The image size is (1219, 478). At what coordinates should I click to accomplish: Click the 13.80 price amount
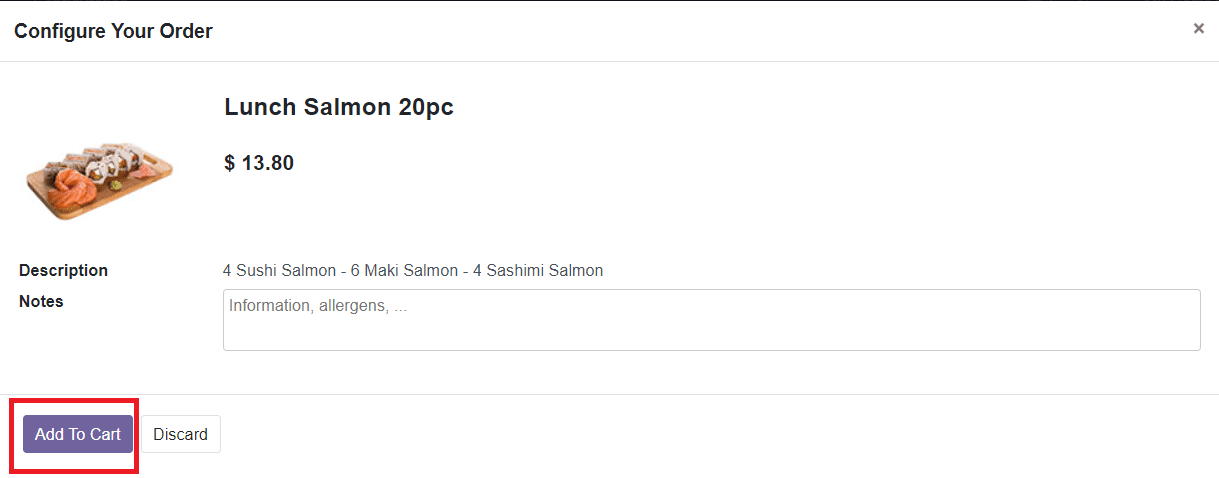267,163
